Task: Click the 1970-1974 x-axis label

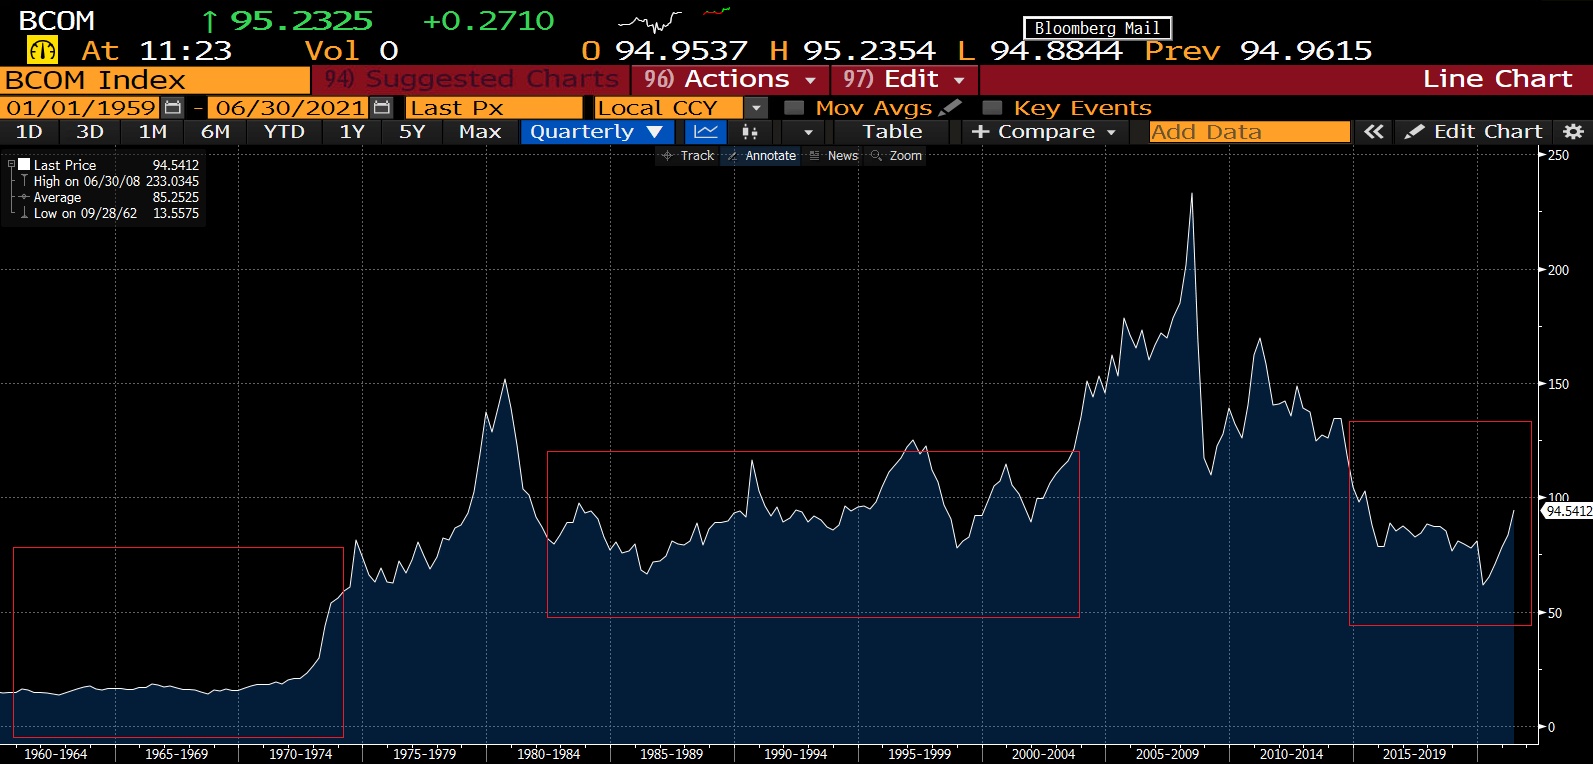Action: click(x=300, y=754)
